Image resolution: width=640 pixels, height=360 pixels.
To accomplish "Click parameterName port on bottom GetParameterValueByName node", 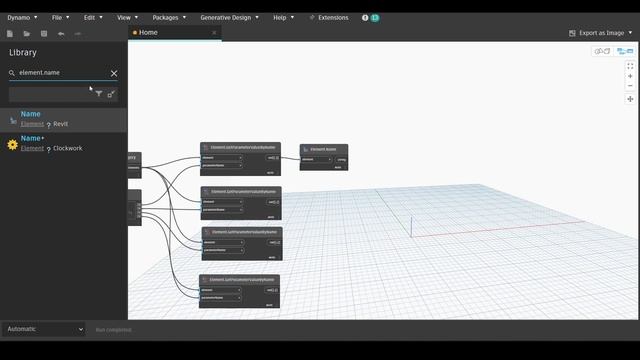I will click(220, 298).
